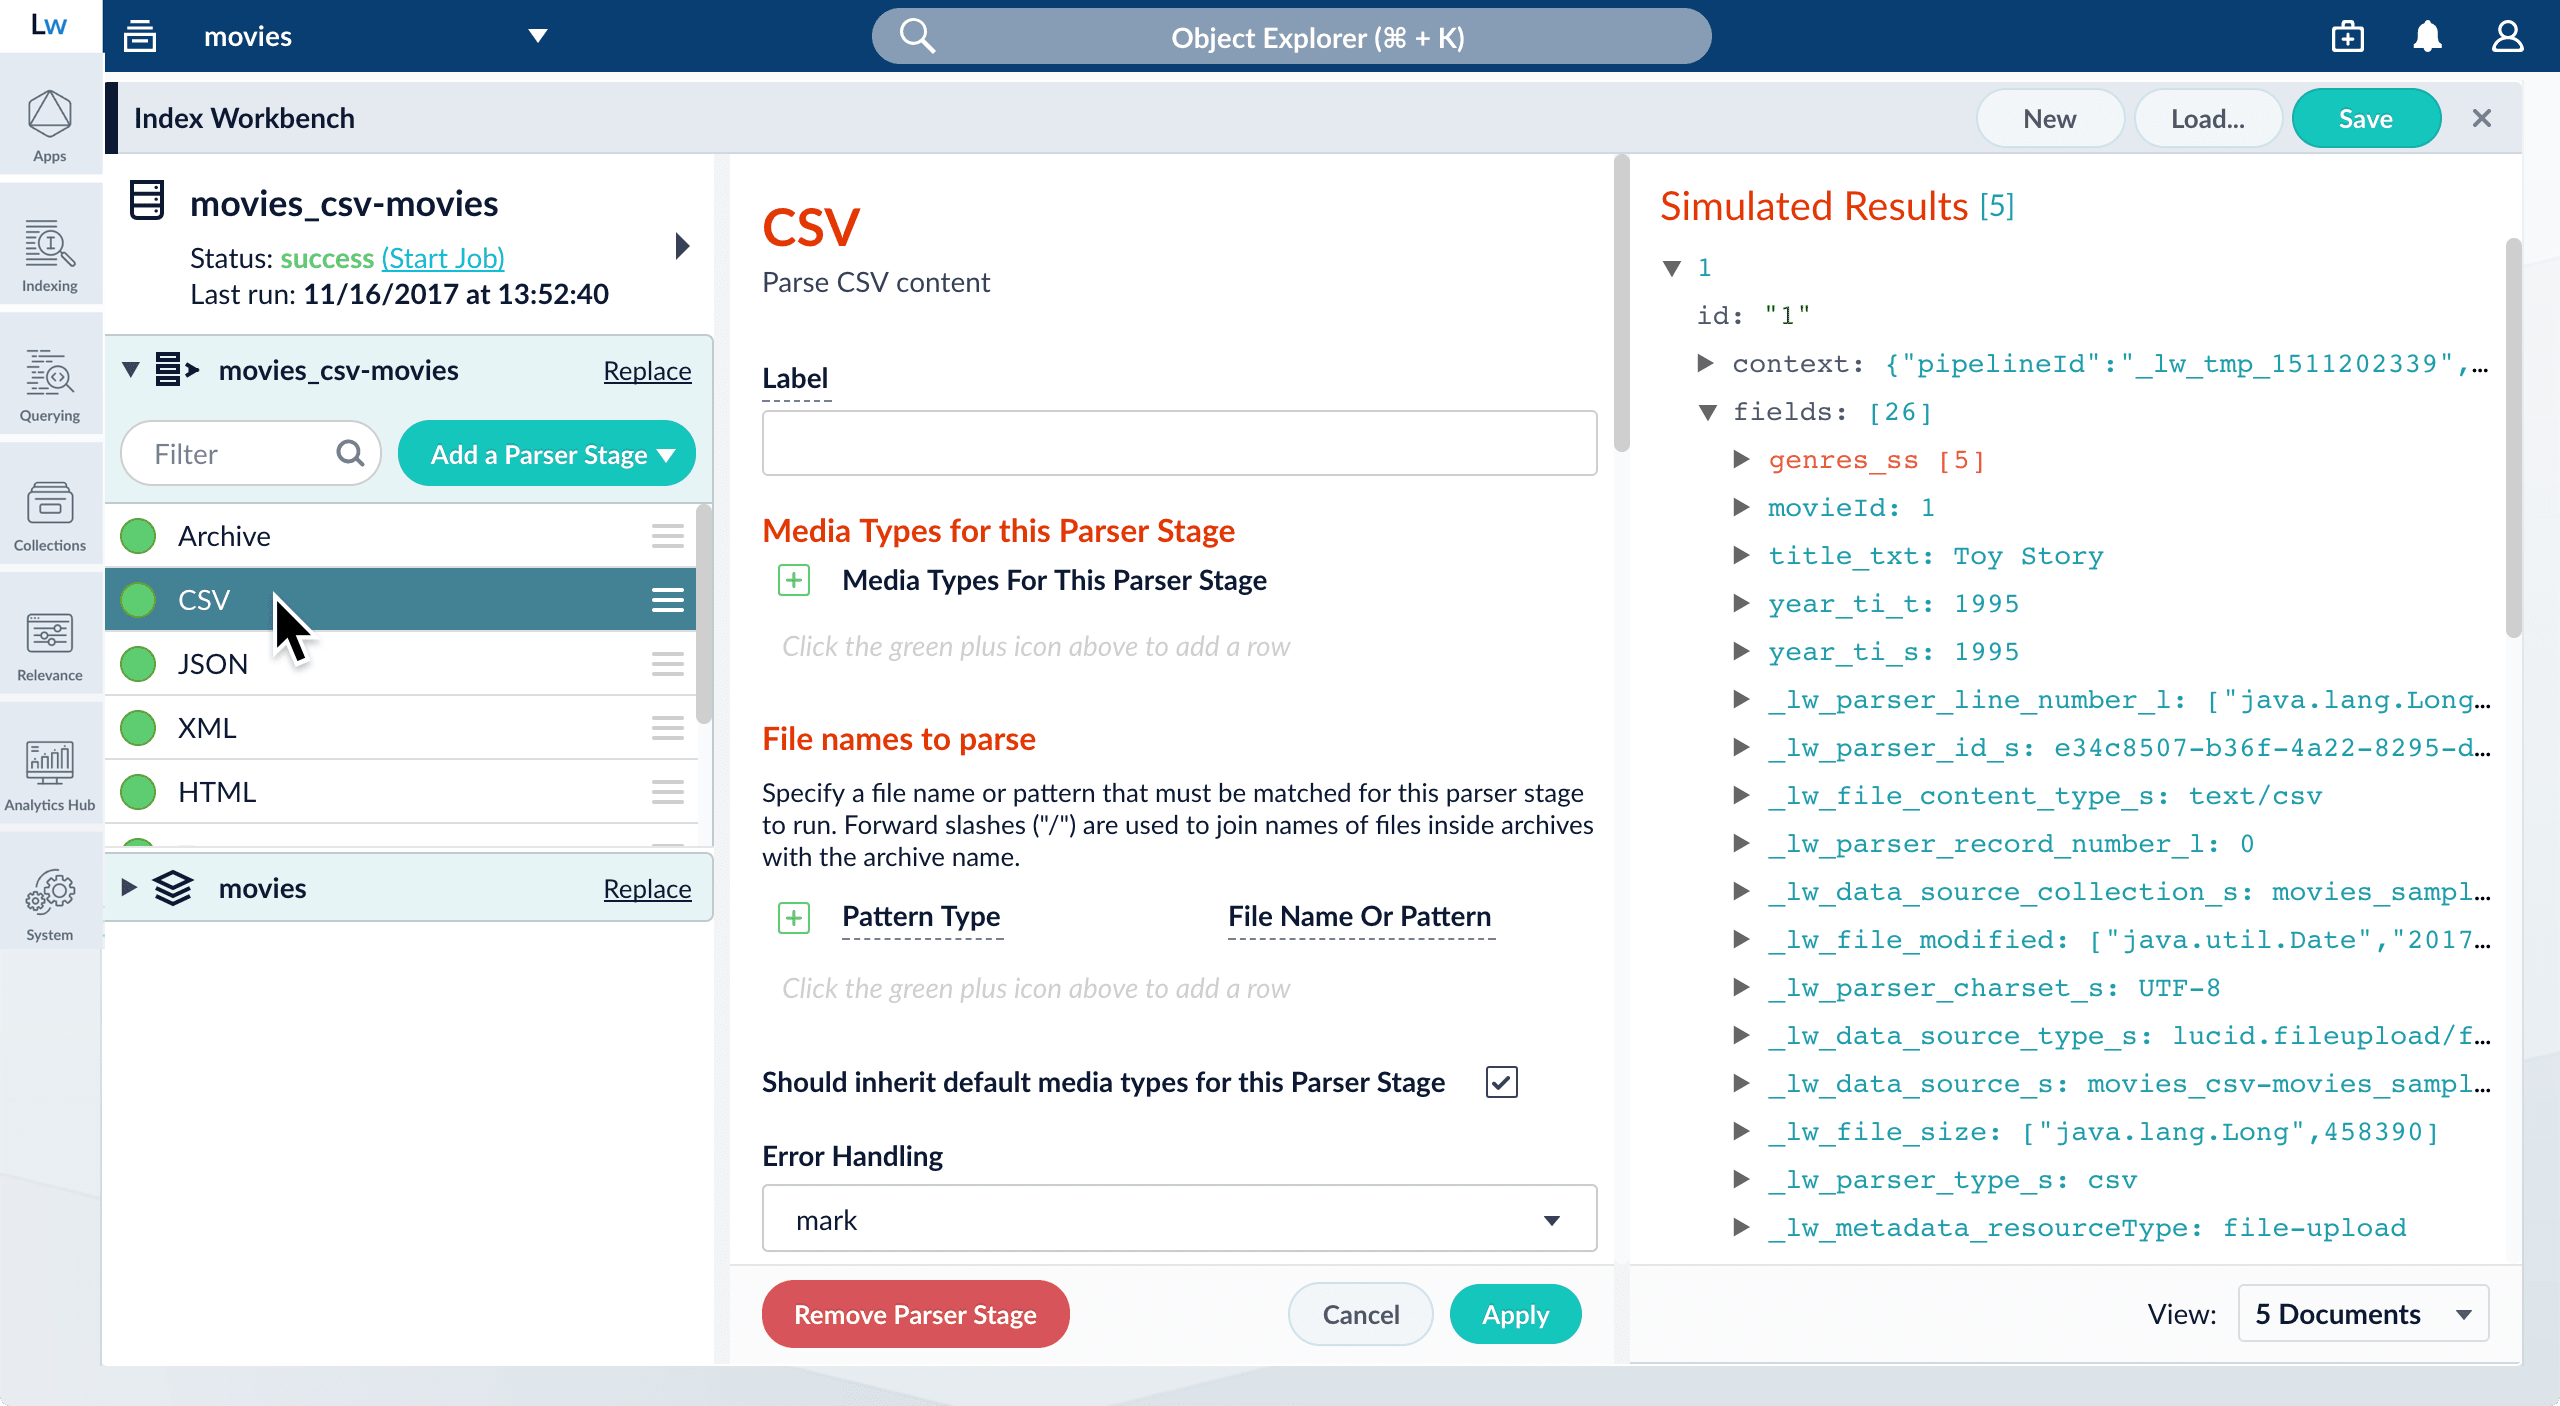Toggle the CSV stage green status dot
The image size is (2560, 1406).
point(138,600)
